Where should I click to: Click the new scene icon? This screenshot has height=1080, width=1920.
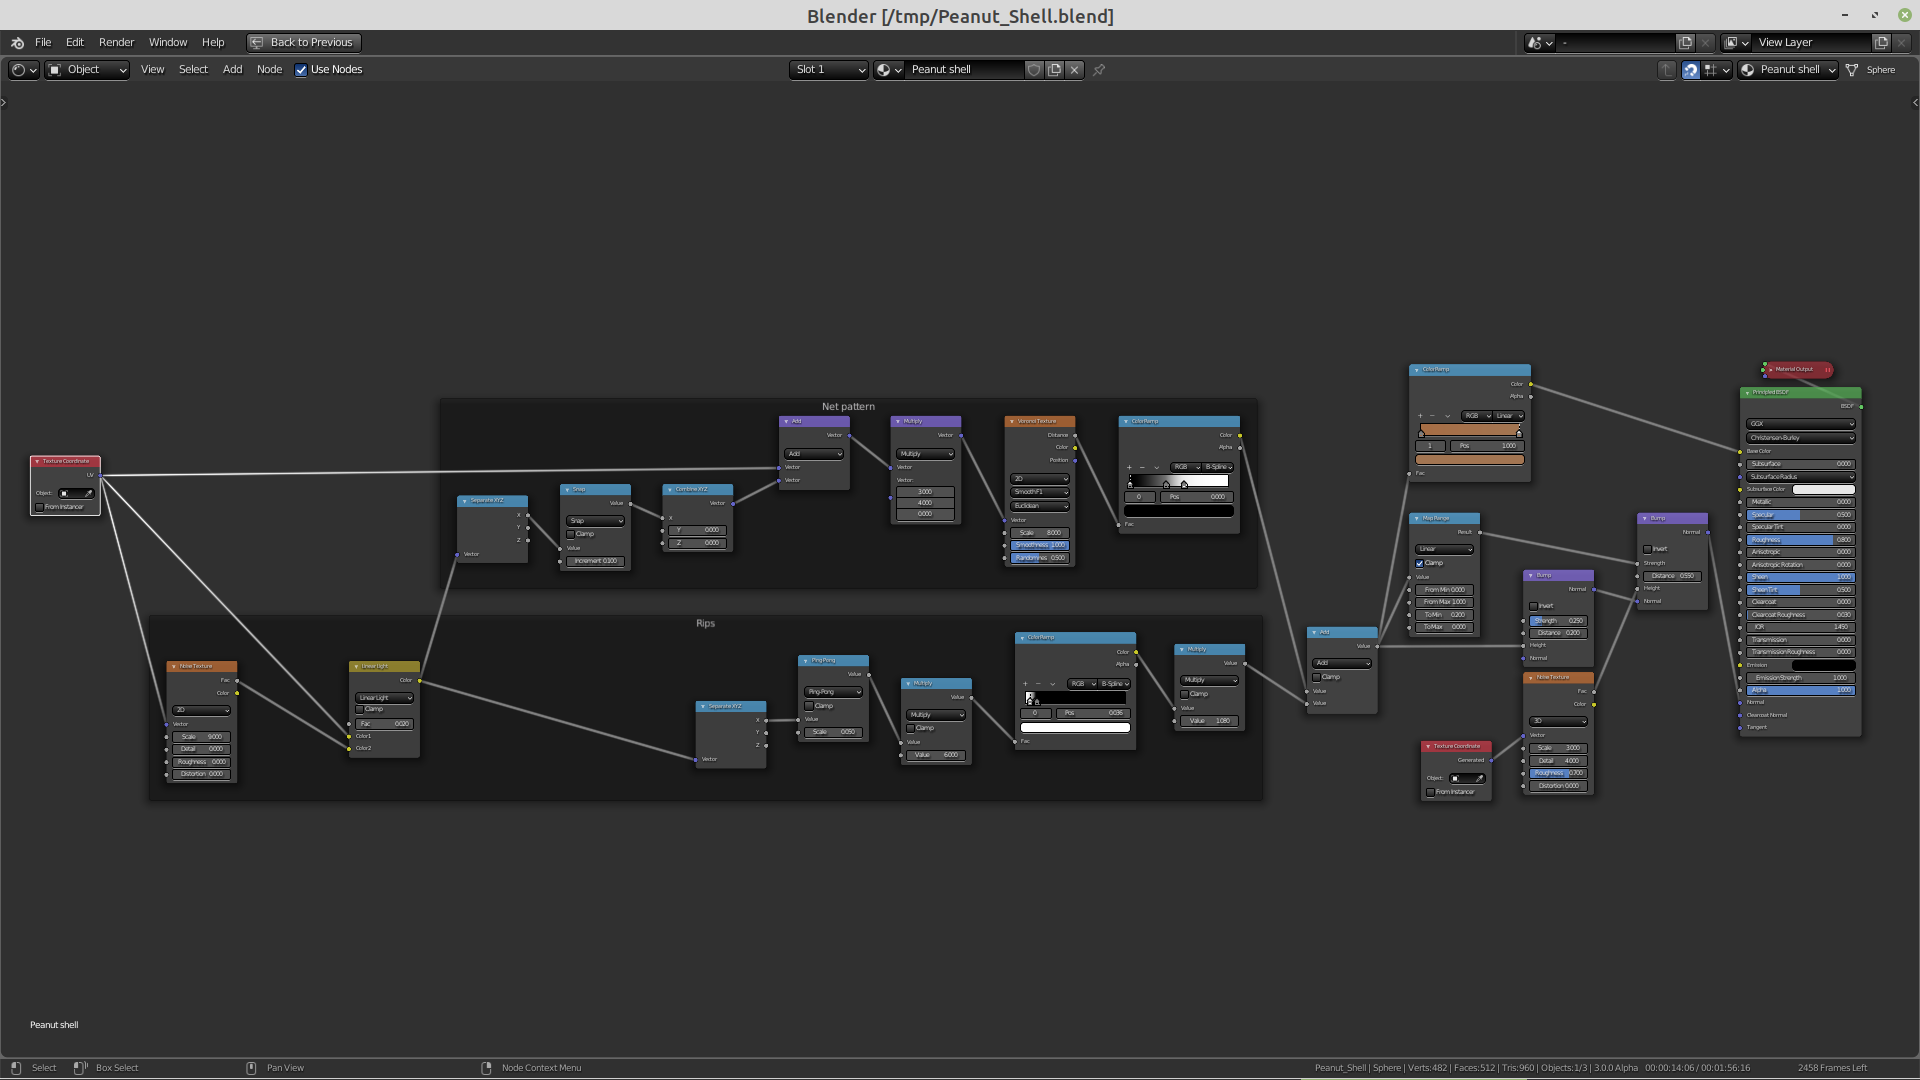click(1685, 43)
